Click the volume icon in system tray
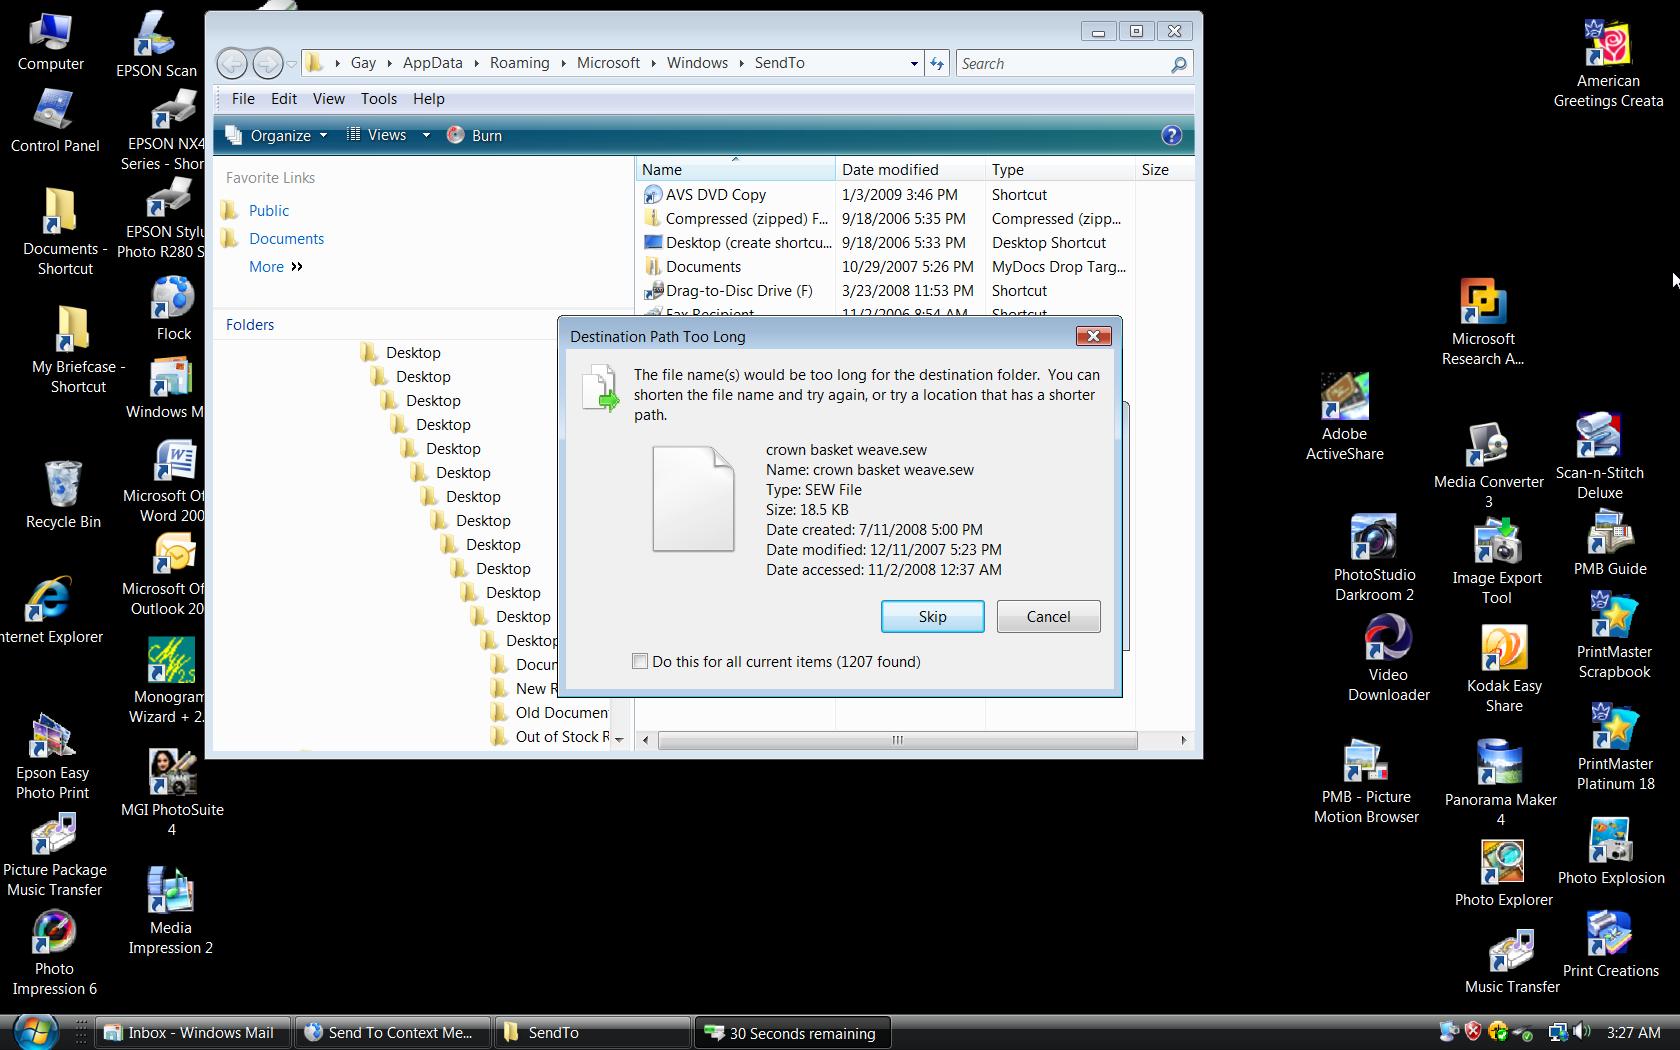 point(1582,1031)
